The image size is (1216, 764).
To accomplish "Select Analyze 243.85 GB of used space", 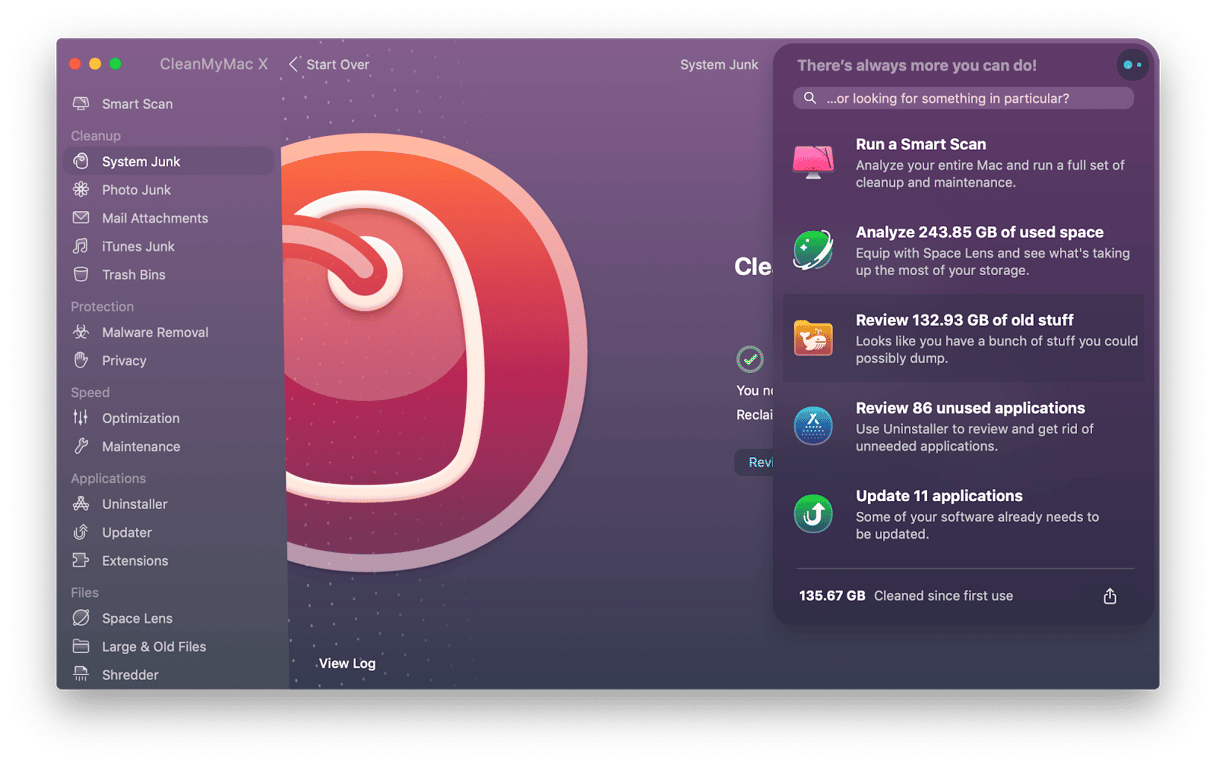I will coord(962,250).
